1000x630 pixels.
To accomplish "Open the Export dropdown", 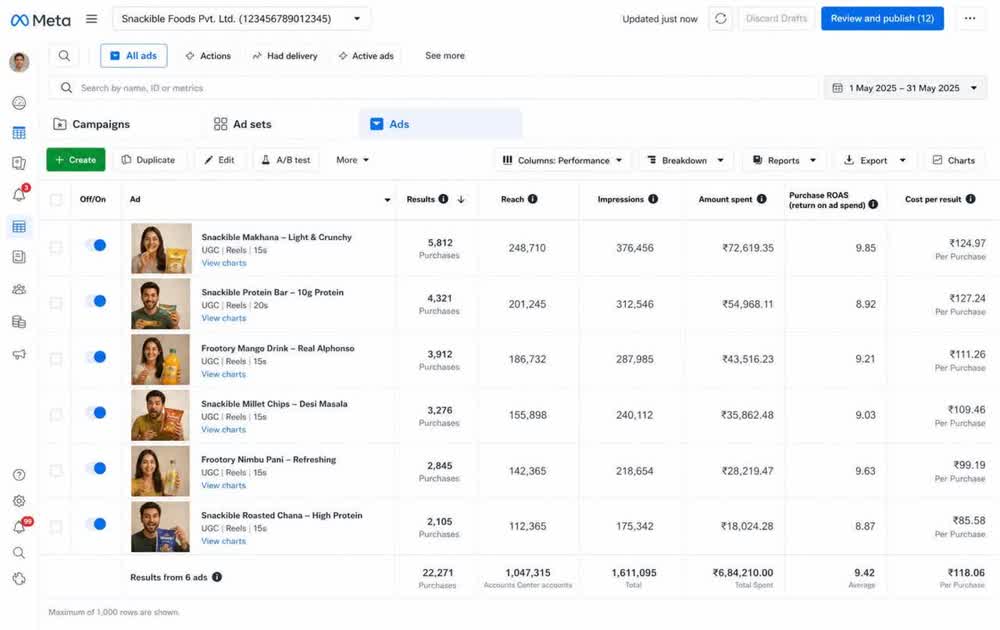I will 874,160.
